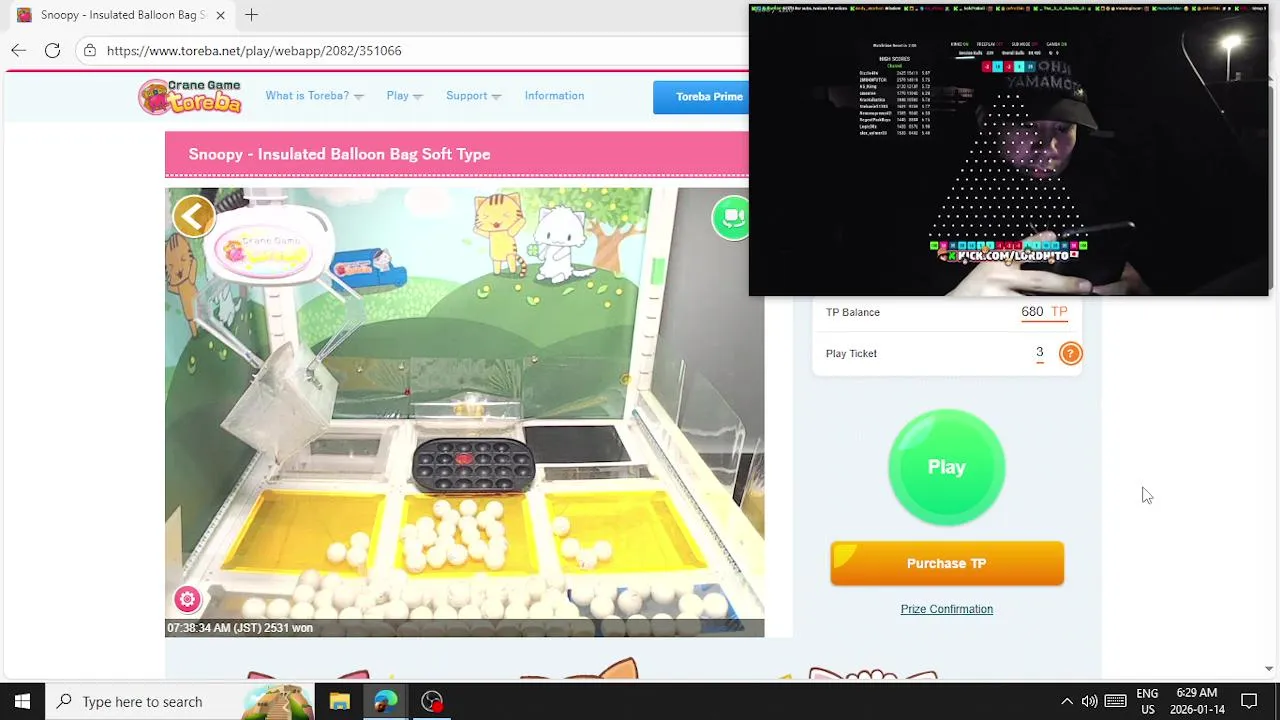Open the pink settings gear on video
1280x720 pixels.
pos(187,599)
